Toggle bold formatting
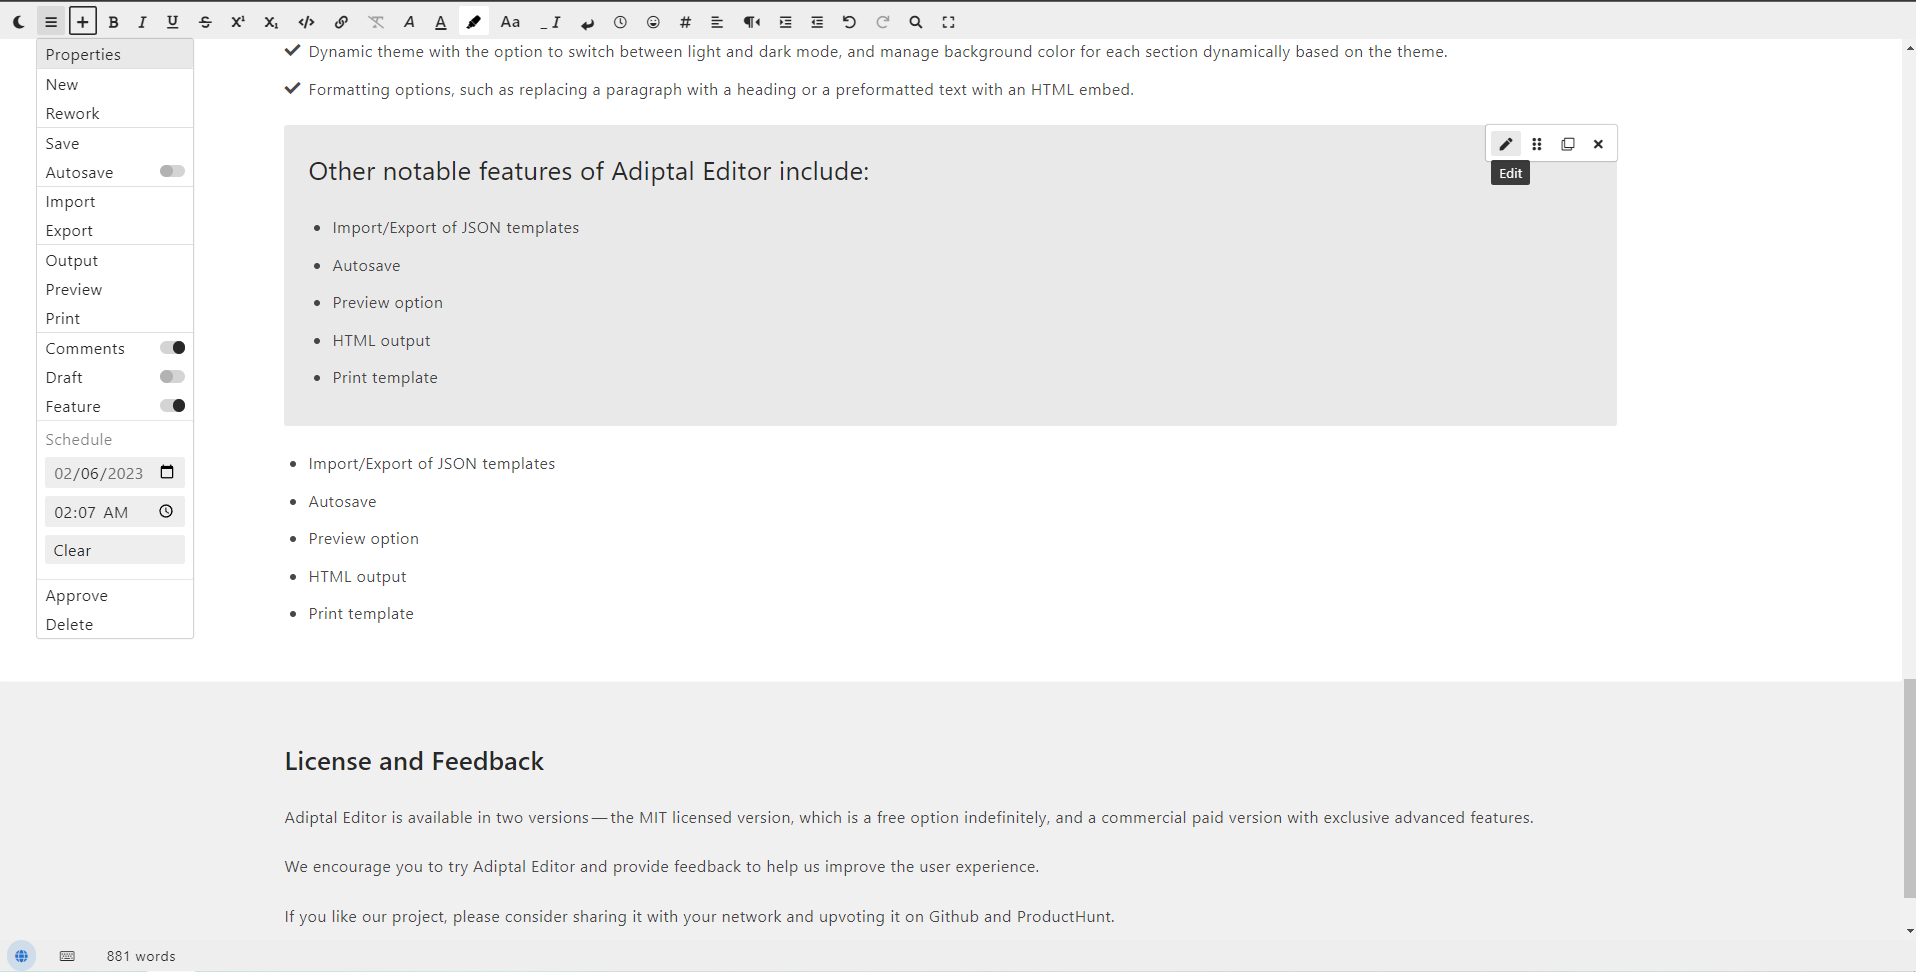The image size is (1916, 972). pyautogui.click(x=113, y=21)
